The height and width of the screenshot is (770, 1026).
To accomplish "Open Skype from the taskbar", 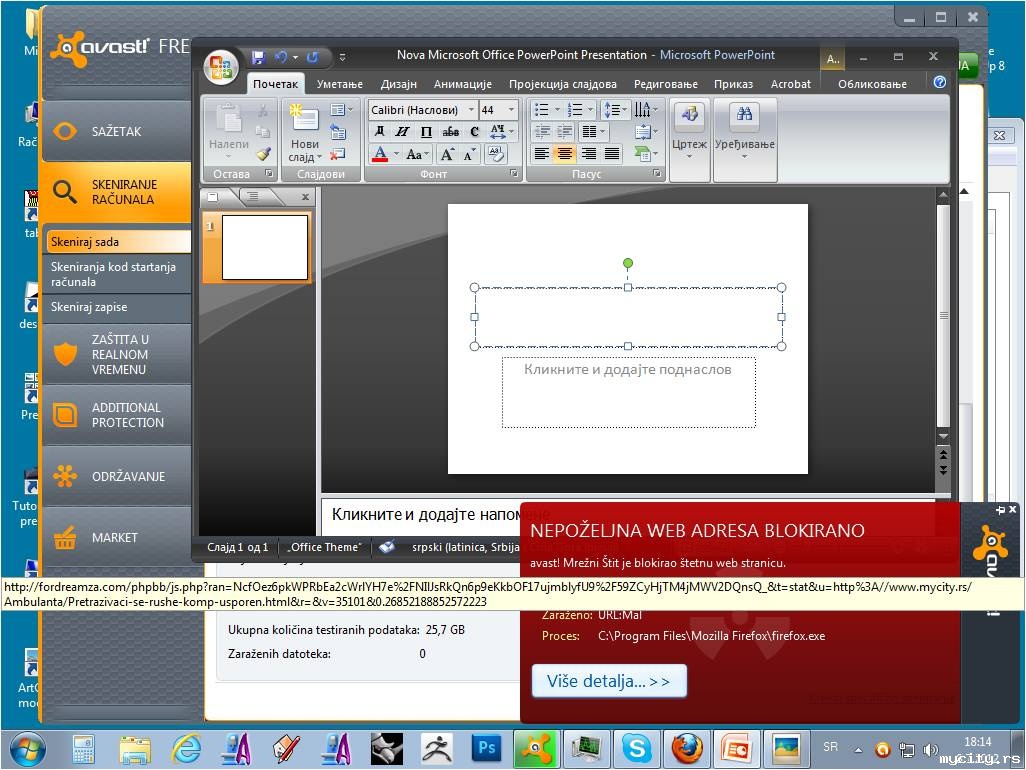I will coord(637,748).
